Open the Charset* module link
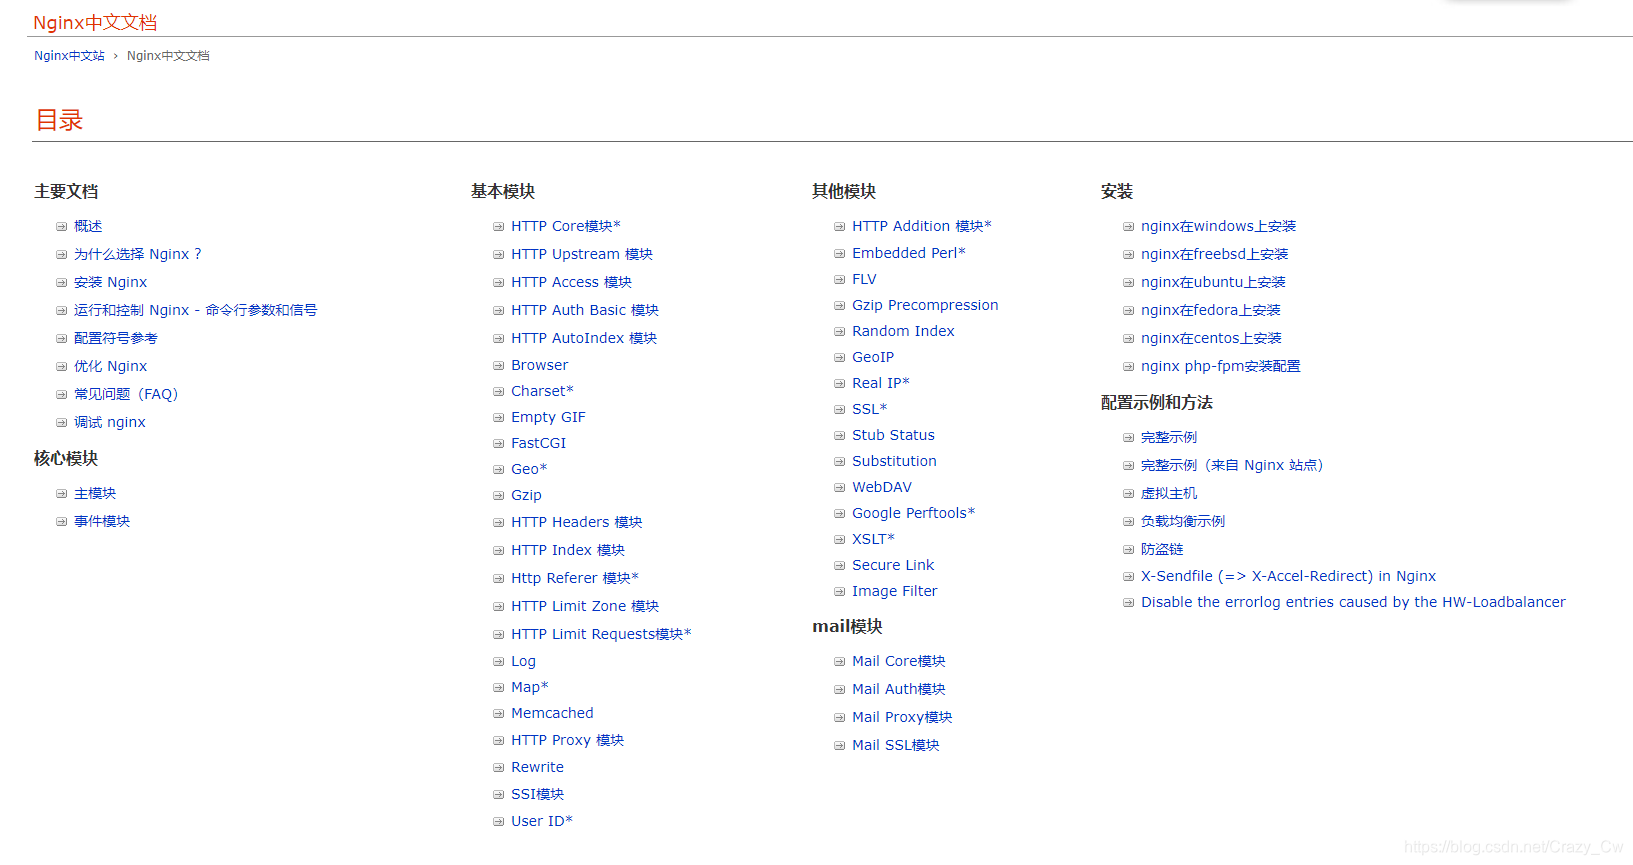1633x865 pixels. click(x=542, y=391)
